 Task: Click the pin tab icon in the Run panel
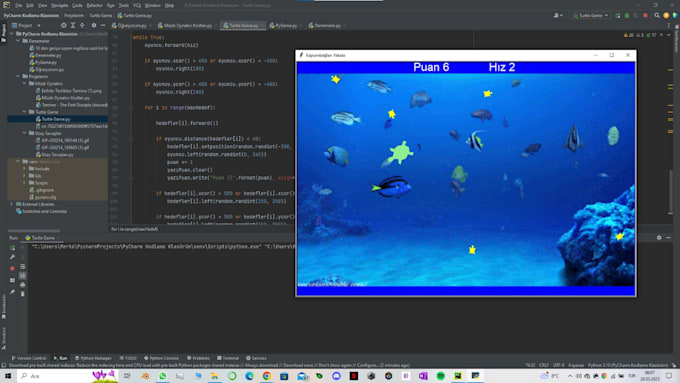pyautogui.click(x=12, y=292)
